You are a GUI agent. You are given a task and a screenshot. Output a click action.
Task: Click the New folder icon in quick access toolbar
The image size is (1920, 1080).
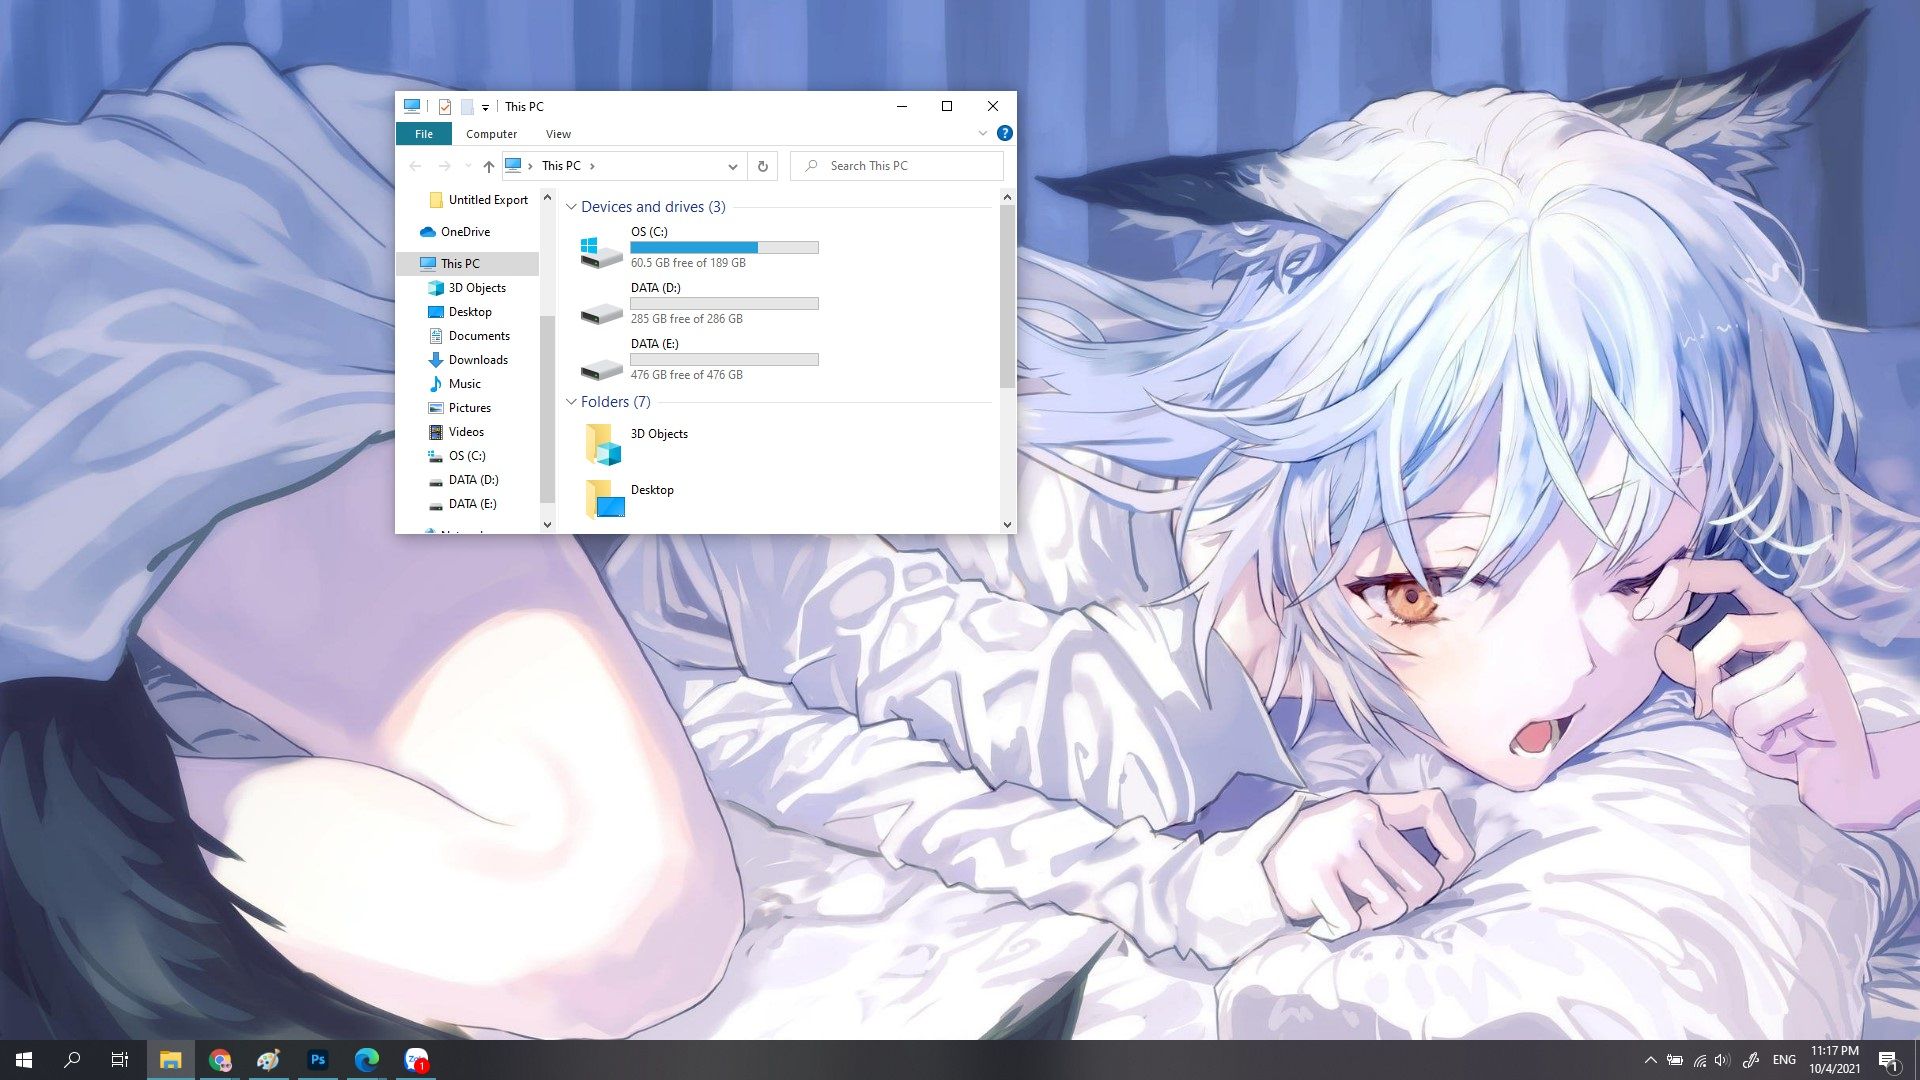click(467, 107)
